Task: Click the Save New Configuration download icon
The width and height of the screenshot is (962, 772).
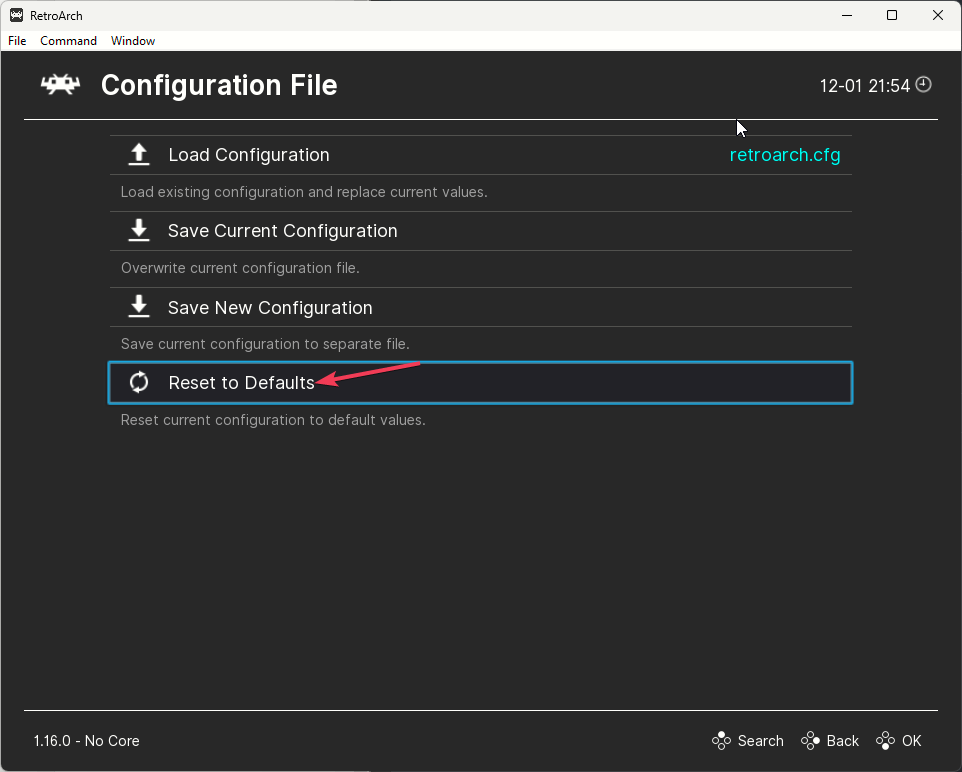Action: 139,308
